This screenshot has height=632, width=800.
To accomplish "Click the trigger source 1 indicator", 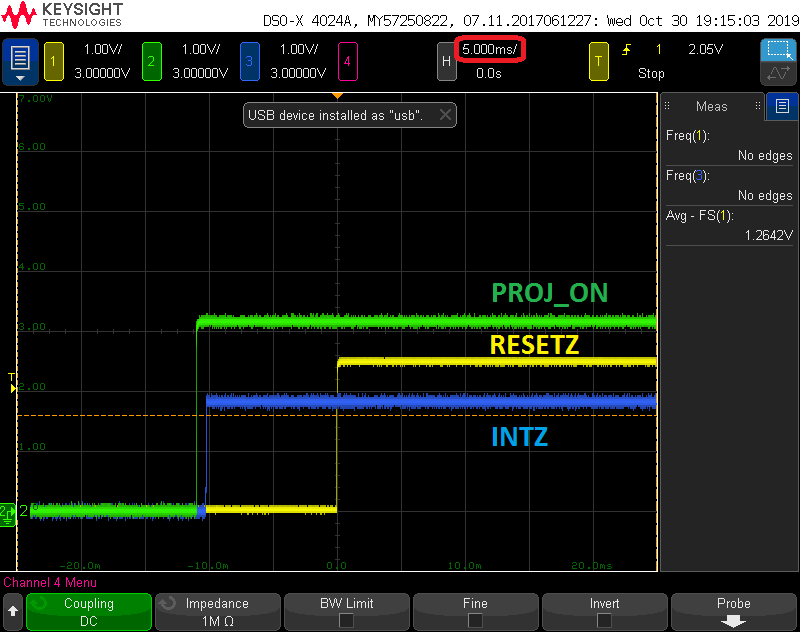I will click(659, 49).
